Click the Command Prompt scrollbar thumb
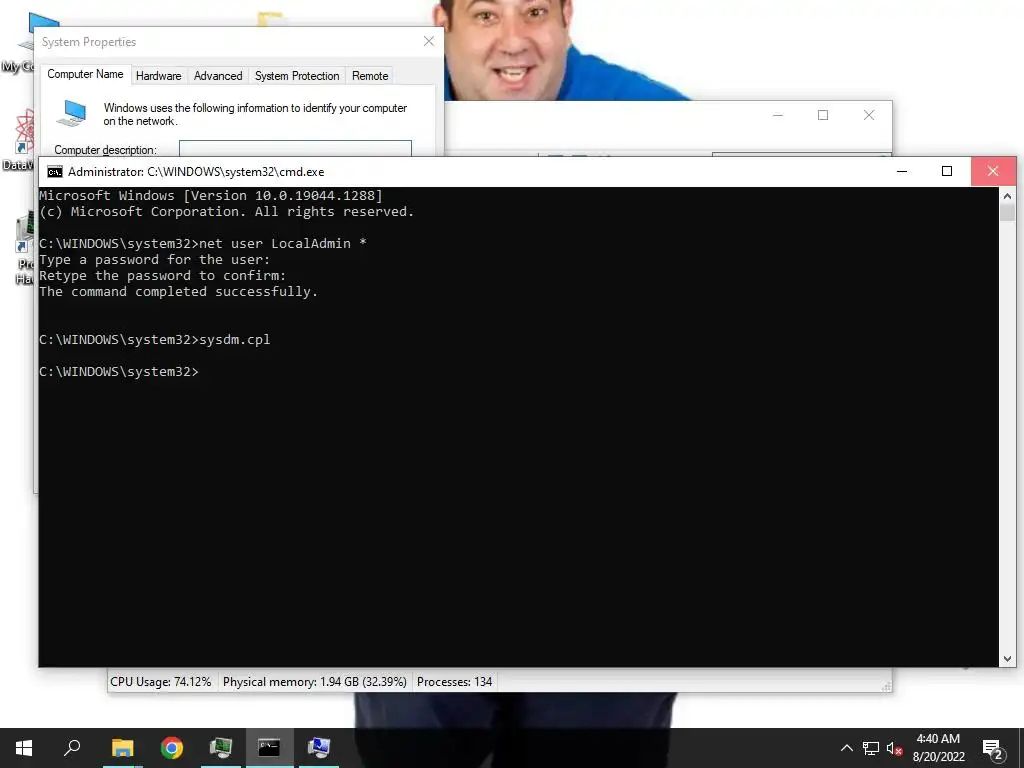This screenshot has height=768, width=1024. tap(1007, 212)
